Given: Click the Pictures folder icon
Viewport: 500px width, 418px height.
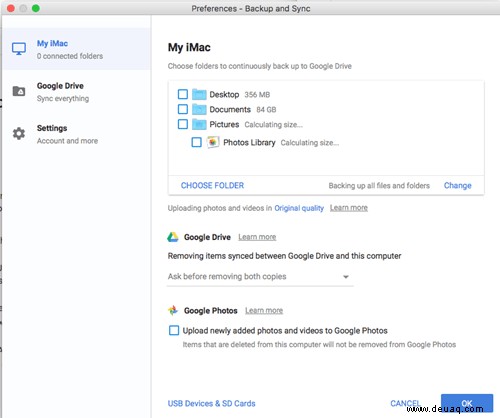Looking at the screenshot, I should point(199,124).
